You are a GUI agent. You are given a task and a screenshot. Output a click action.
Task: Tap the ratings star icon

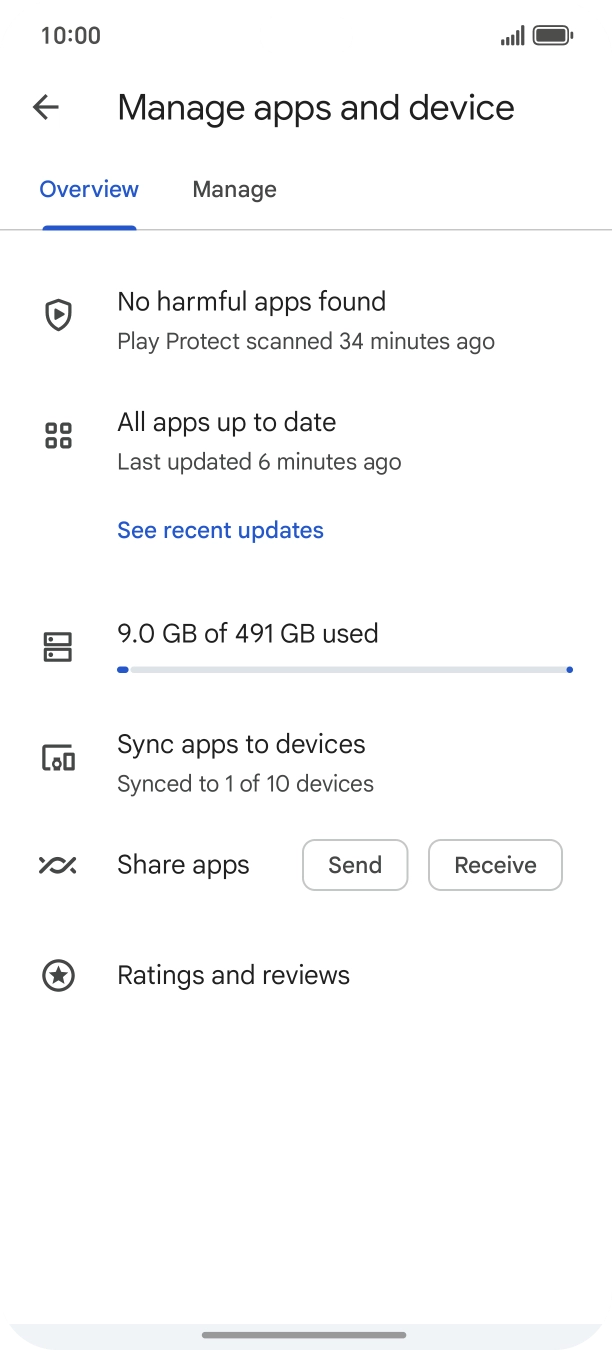point(59,975)
